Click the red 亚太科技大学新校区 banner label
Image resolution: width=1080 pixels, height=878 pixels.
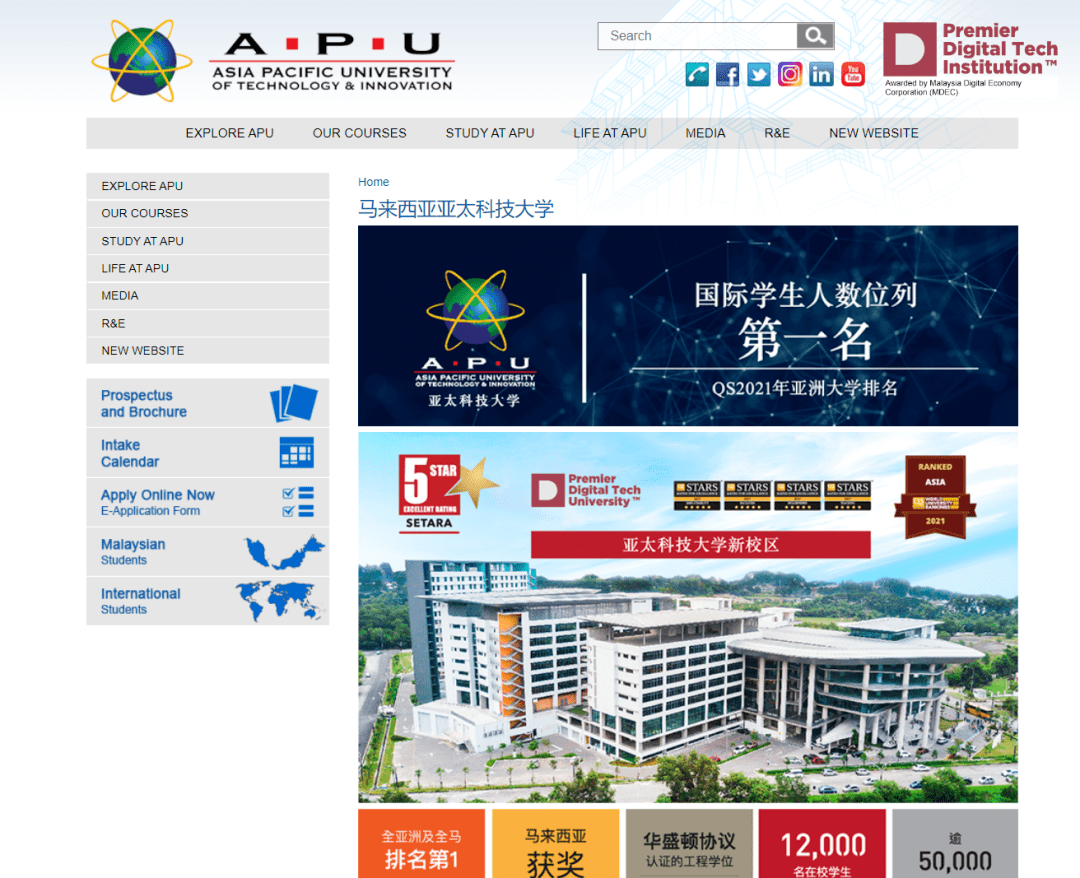click(x=700, y=545)
